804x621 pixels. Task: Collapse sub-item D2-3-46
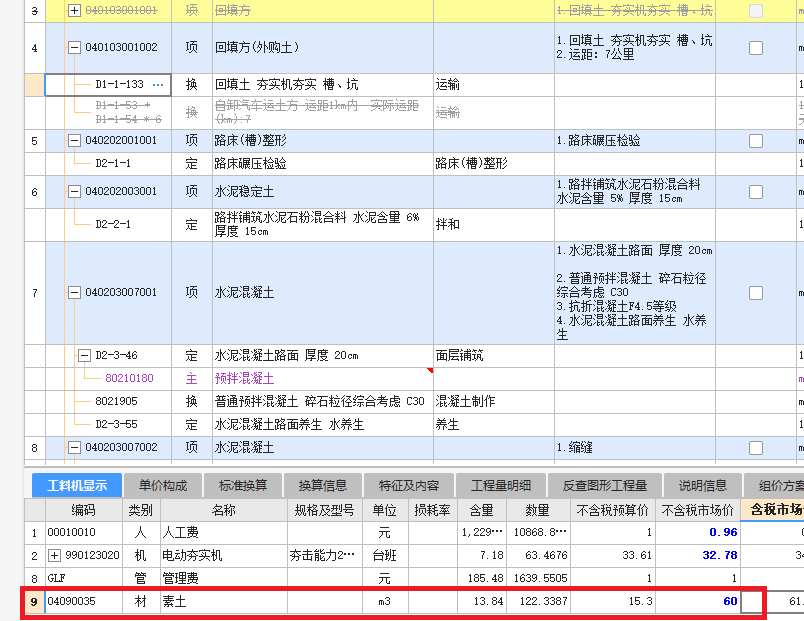(85, 355)
